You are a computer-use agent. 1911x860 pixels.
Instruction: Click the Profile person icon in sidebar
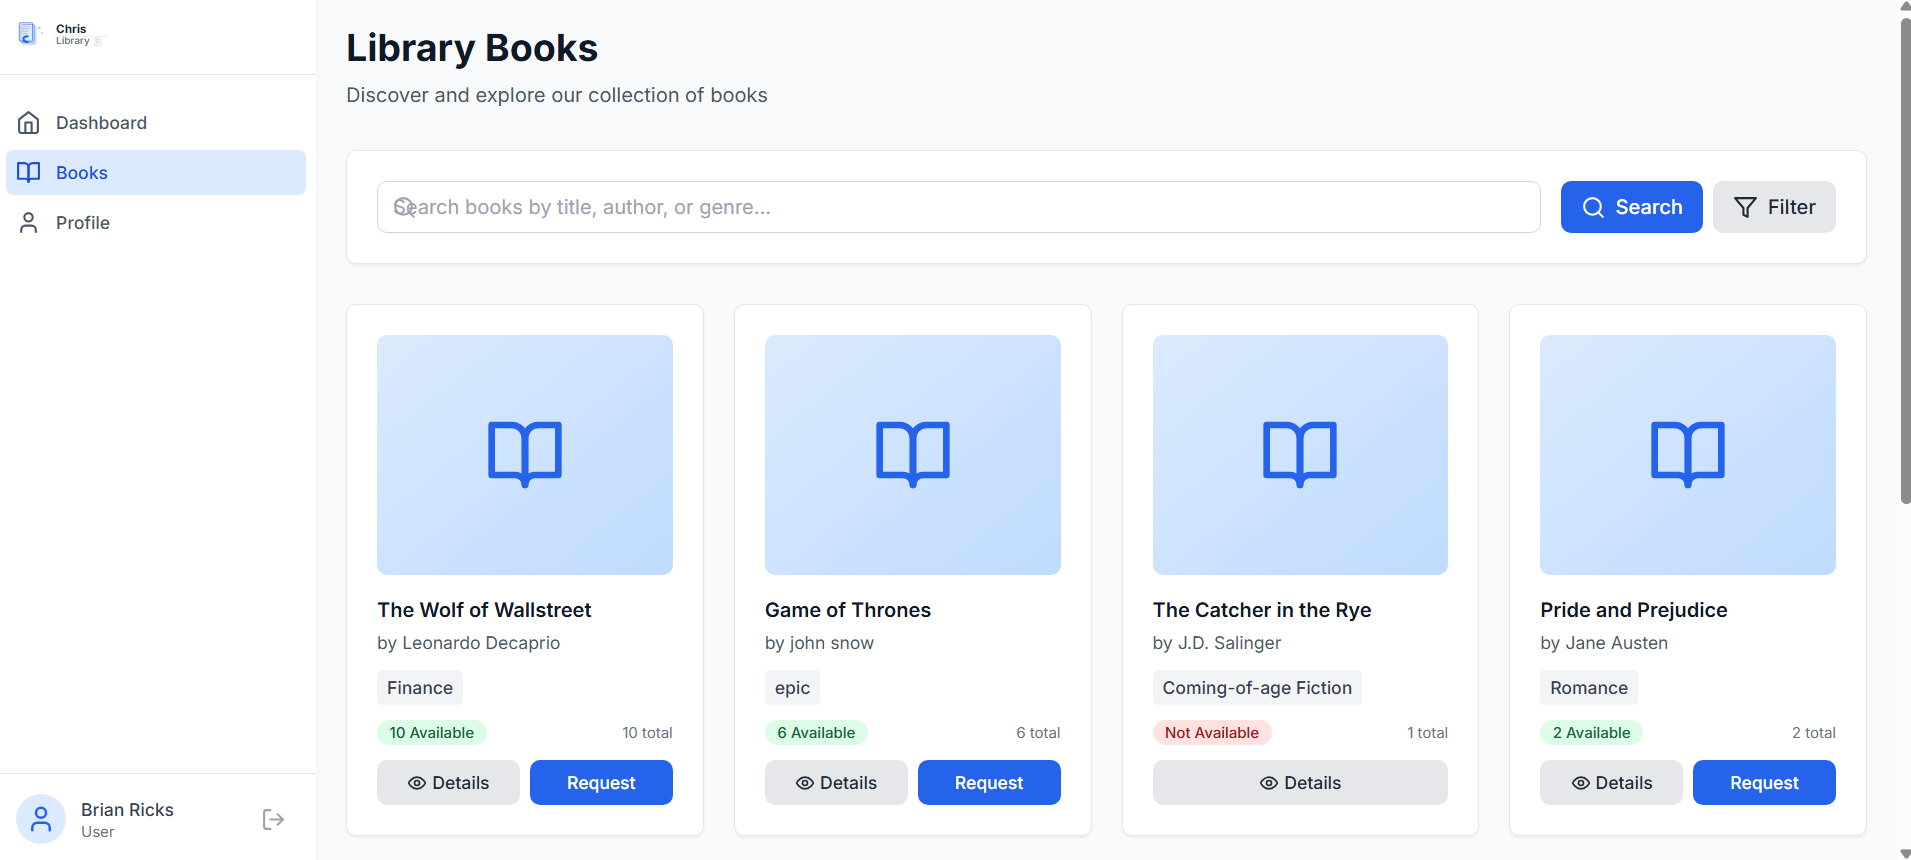coord(29,223)
